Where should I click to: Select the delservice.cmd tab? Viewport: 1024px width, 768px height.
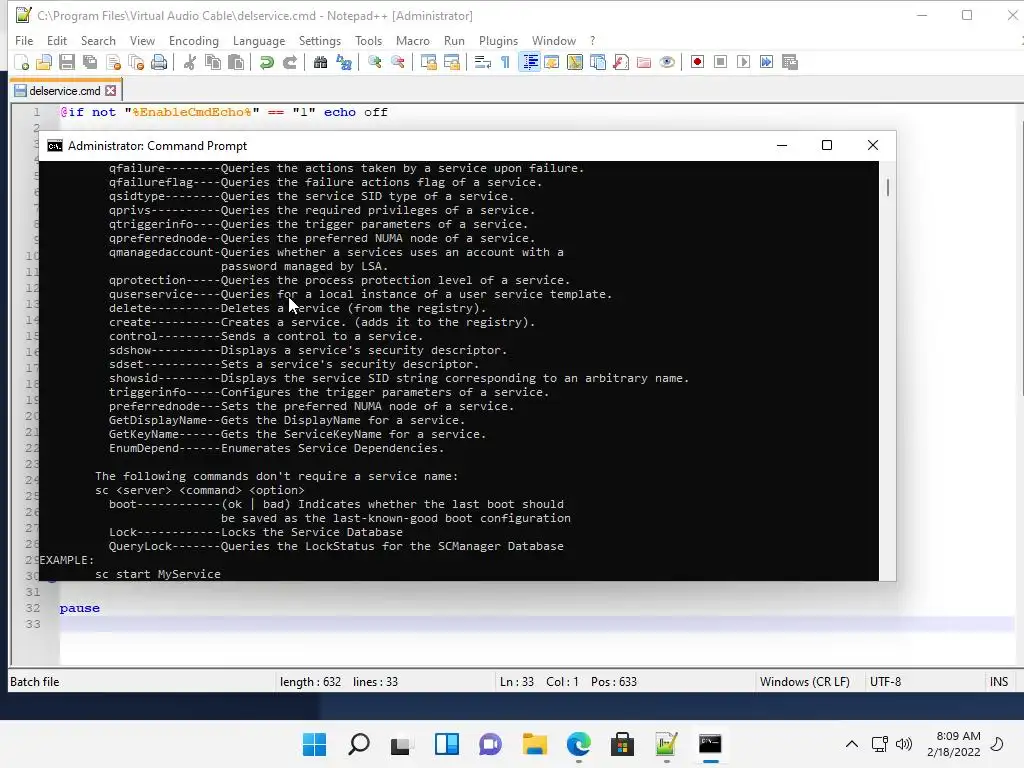(65, 91)
